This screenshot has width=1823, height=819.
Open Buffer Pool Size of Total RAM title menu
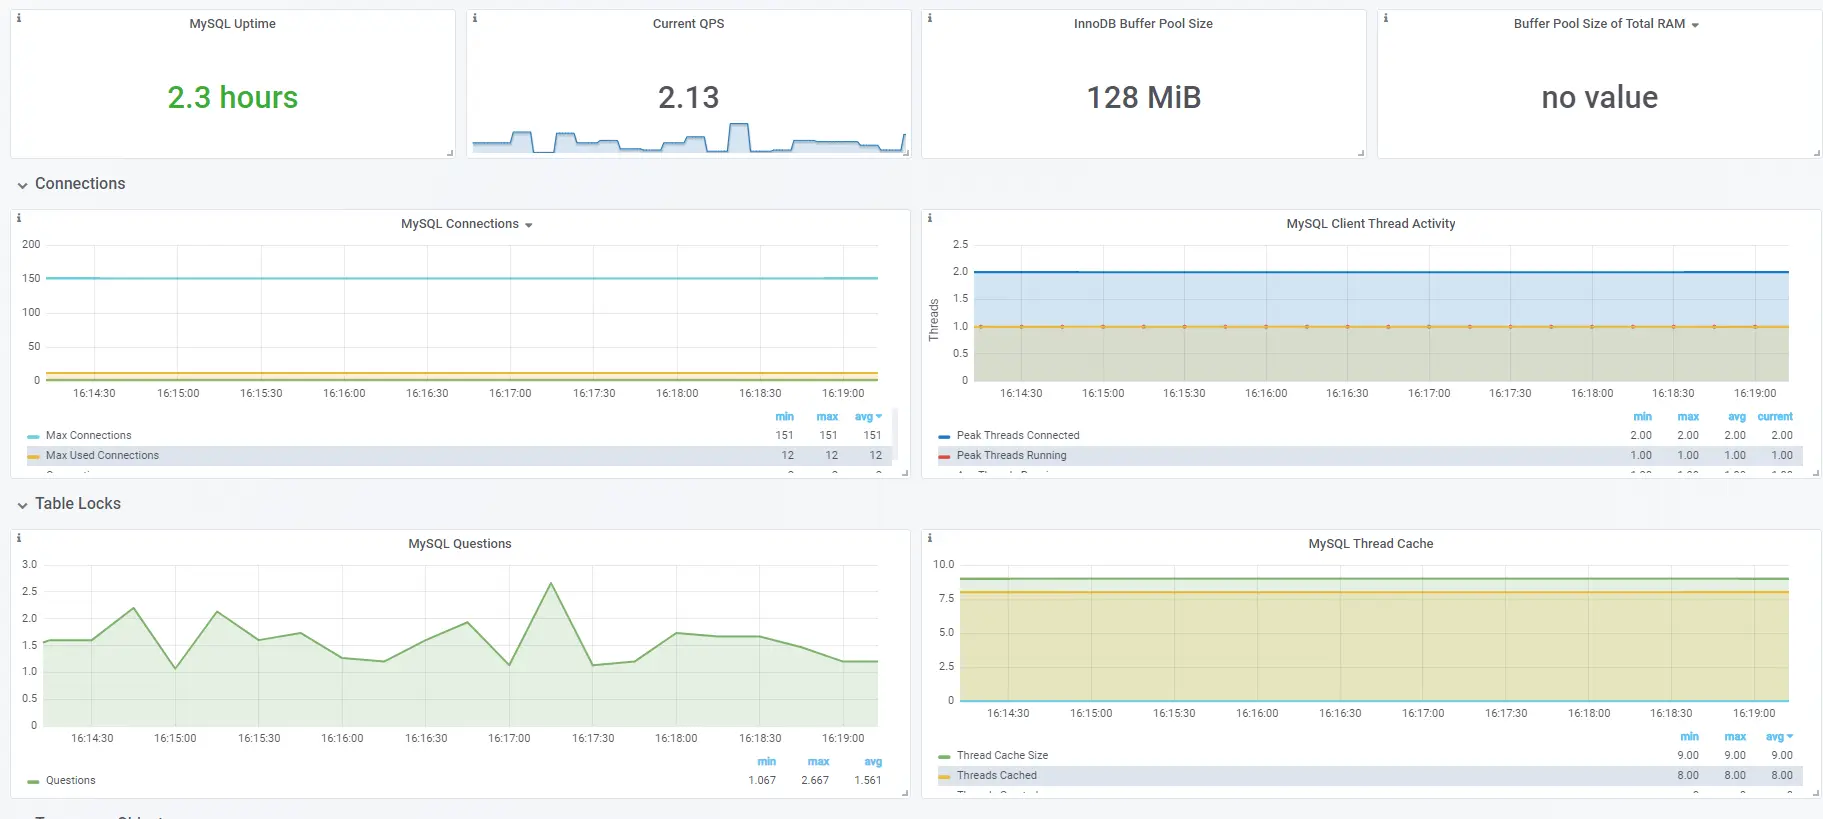(x=1606, y=24)
